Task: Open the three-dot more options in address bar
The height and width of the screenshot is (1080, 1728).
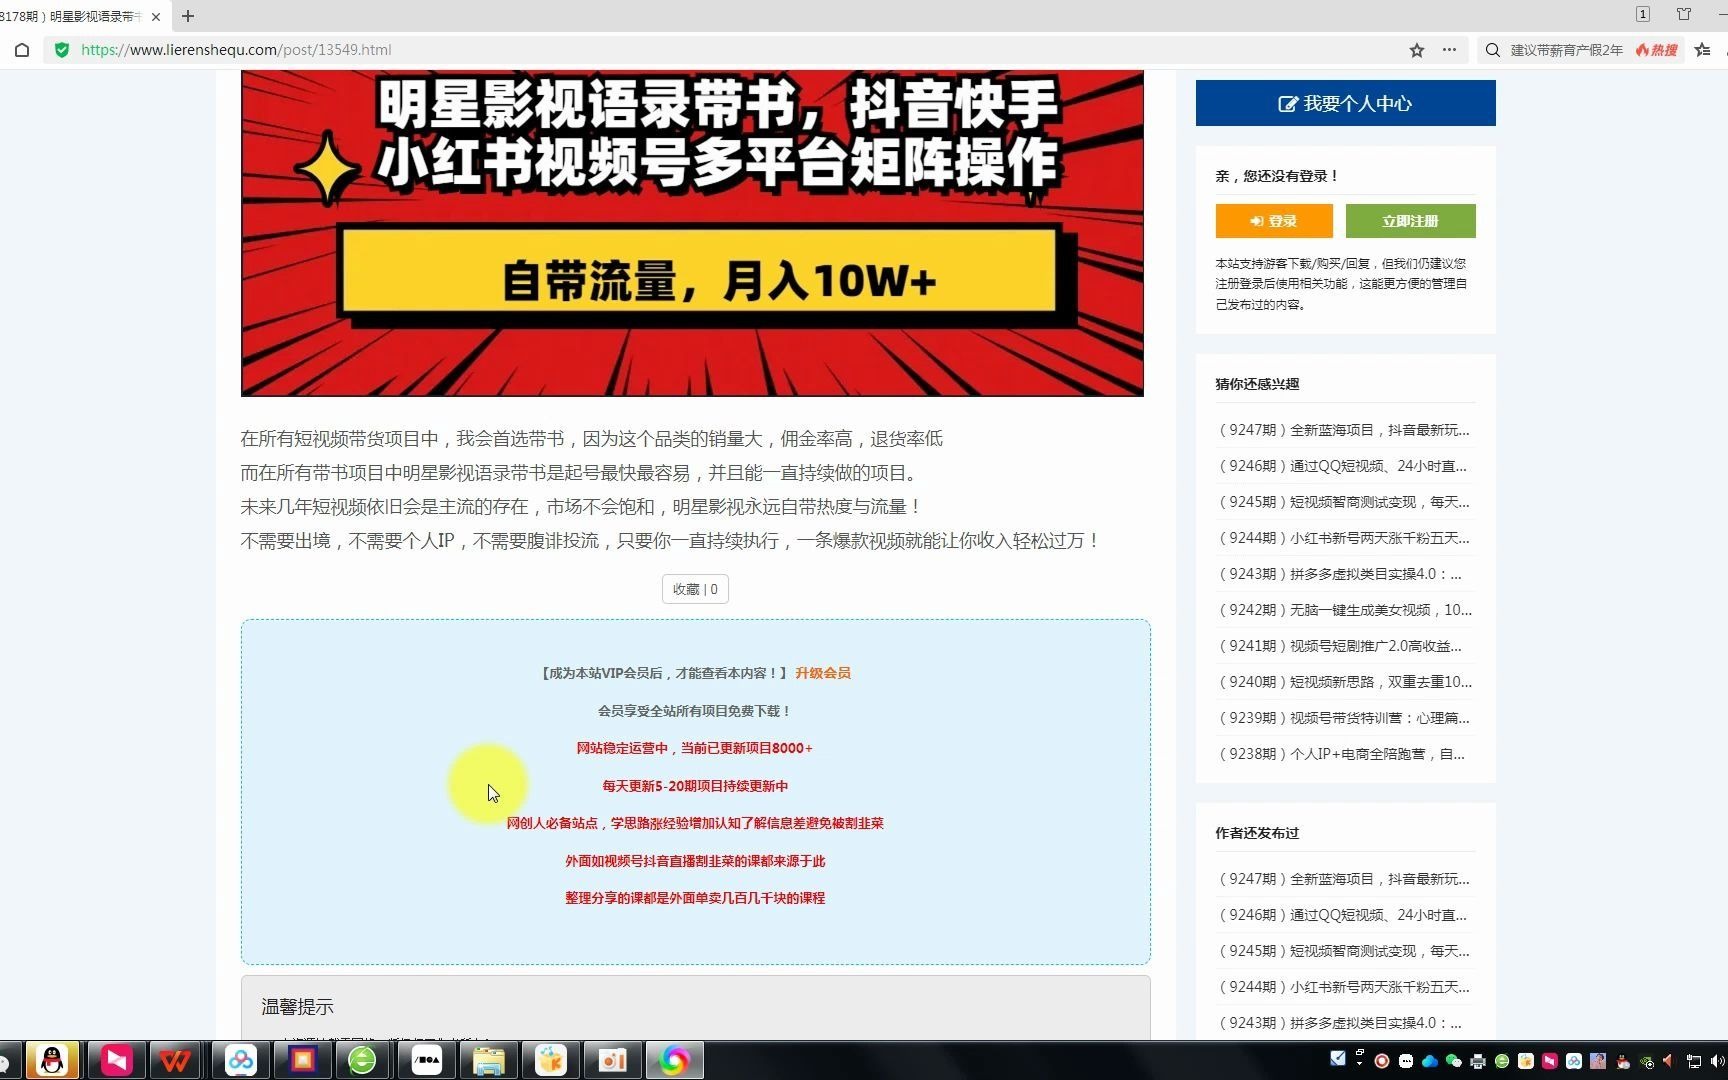Action: pyautogui.click(x=1449, y=50)
